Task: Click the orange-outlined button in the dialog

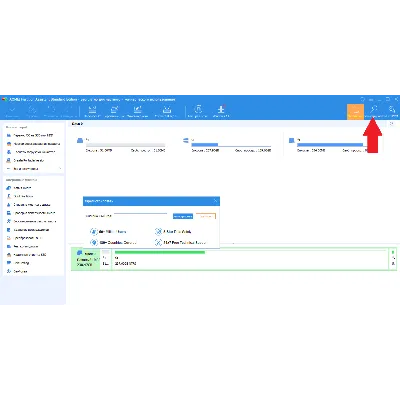Action: (x=206, y=216)
